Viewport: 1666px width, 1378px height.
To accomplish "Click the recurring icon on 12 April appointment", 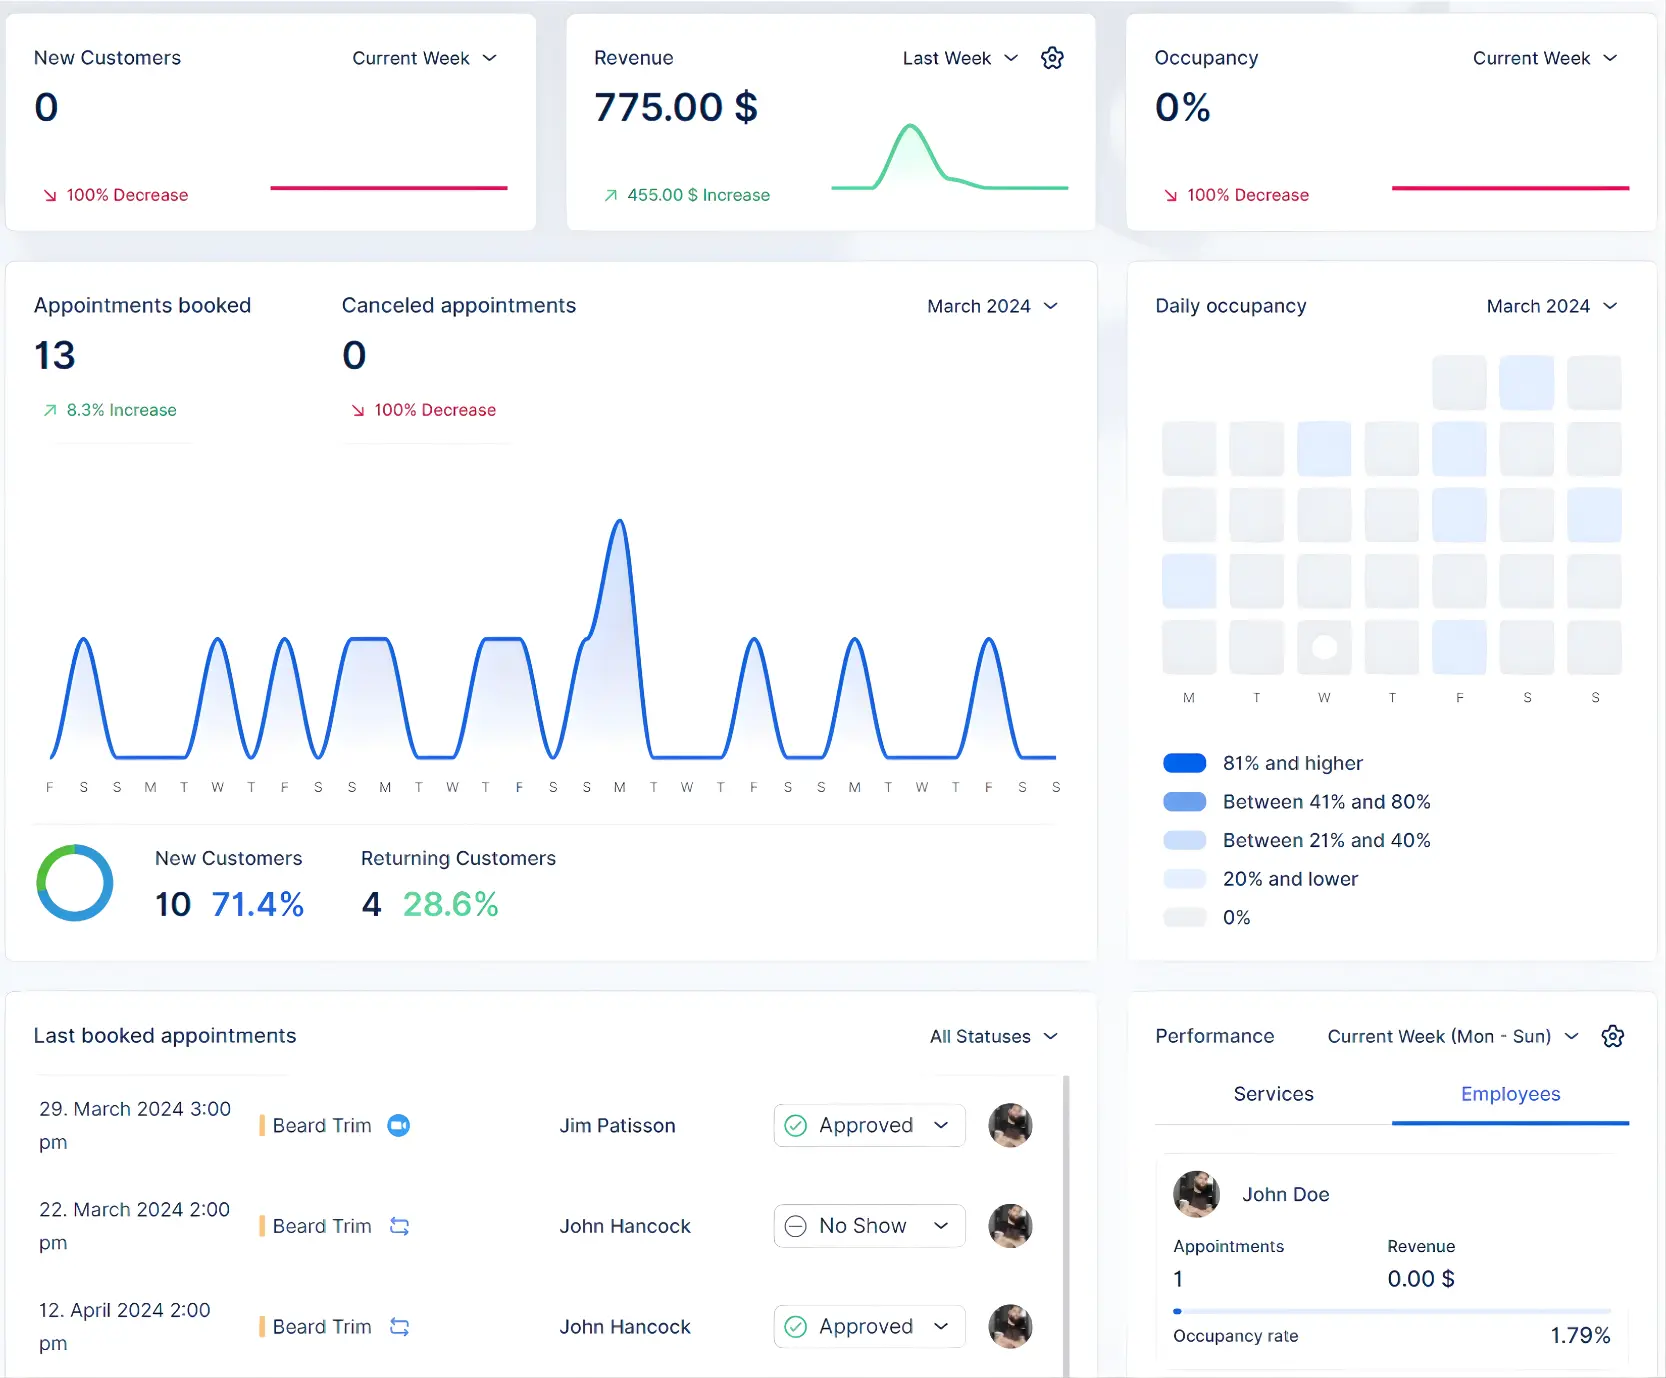I will (x=400, y=1327).
